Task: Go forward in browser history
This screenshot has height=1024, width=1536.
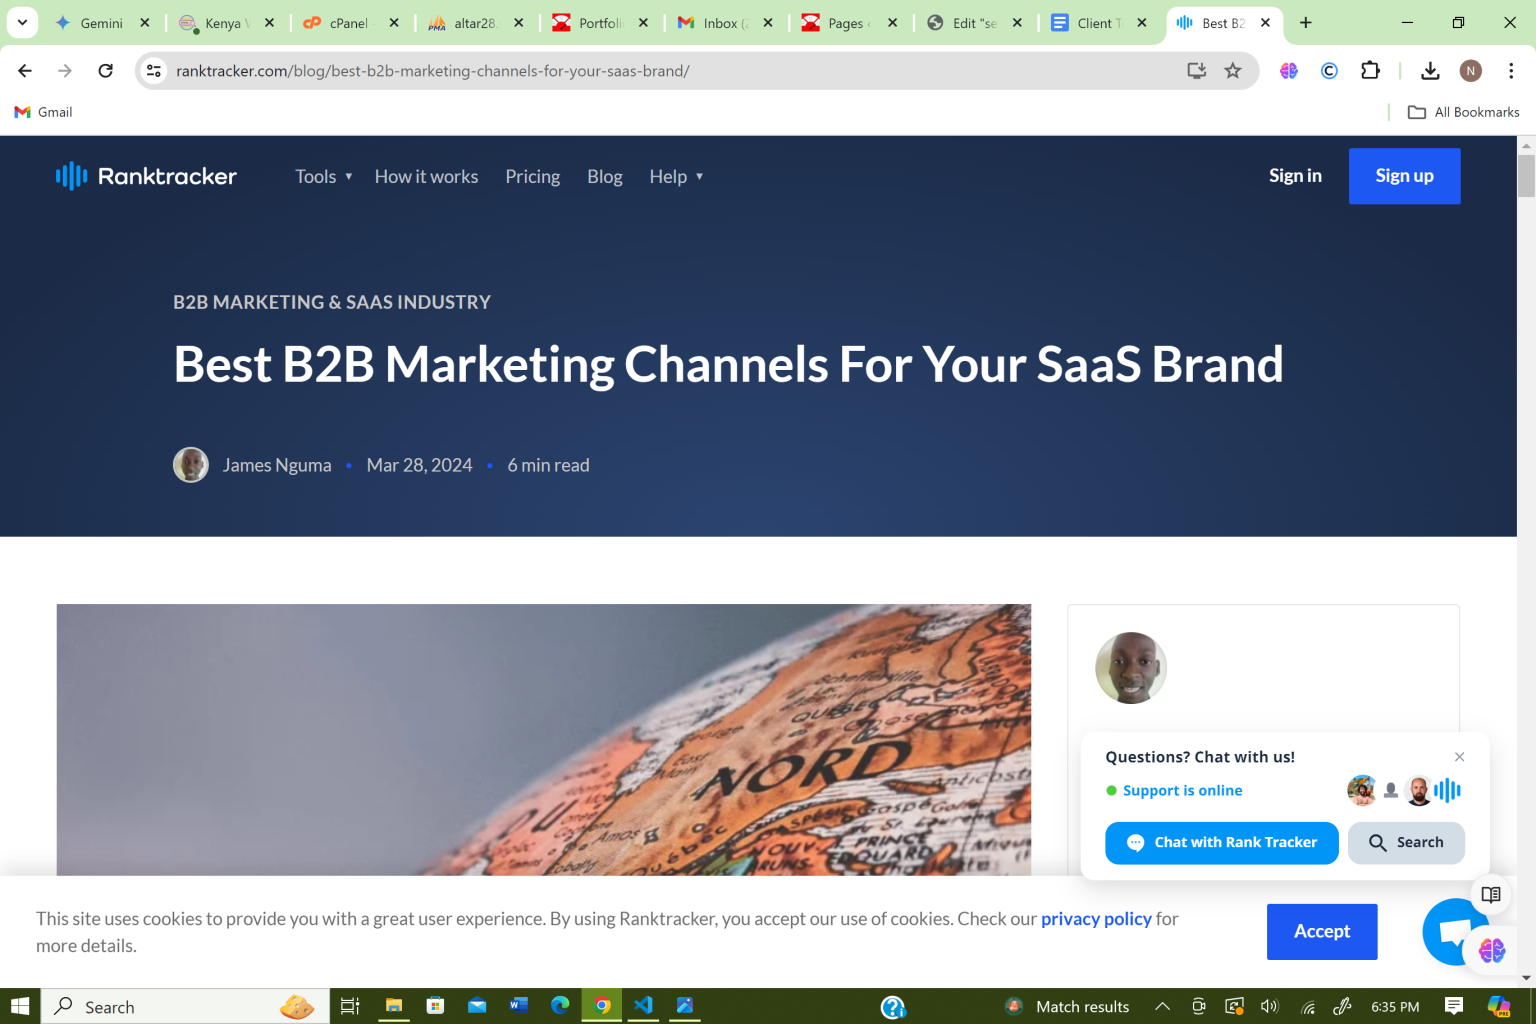Action: coord(65,70)
